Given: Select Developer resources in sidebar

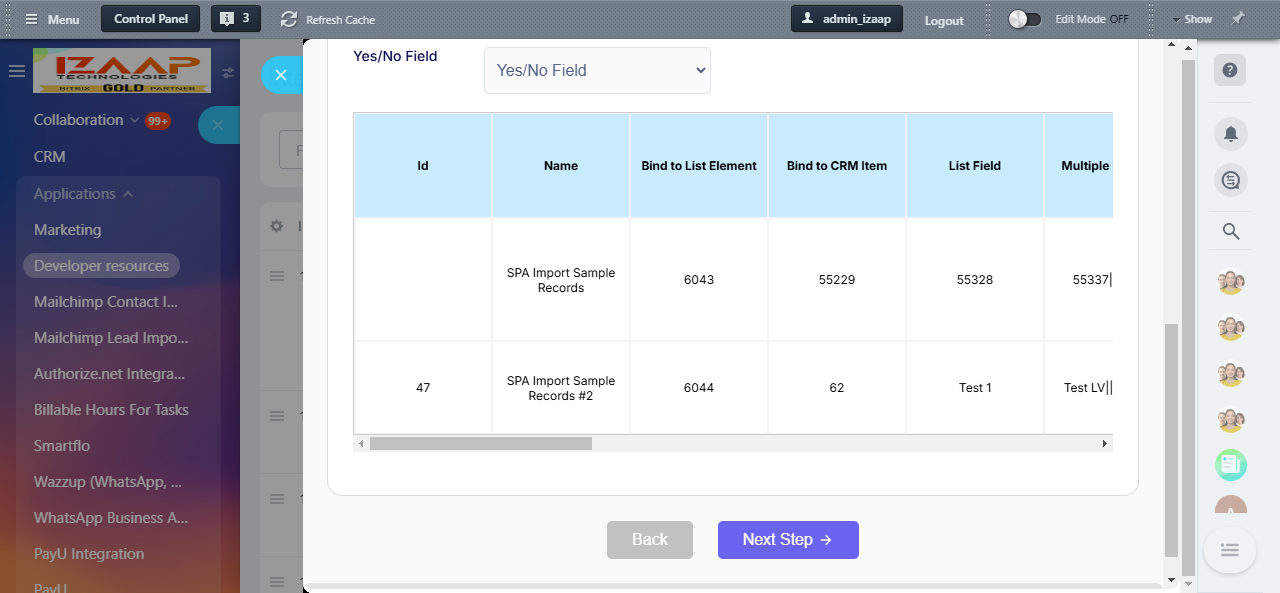Looking at the screenshot, I should pyautogui.click(x=101, y=266).
